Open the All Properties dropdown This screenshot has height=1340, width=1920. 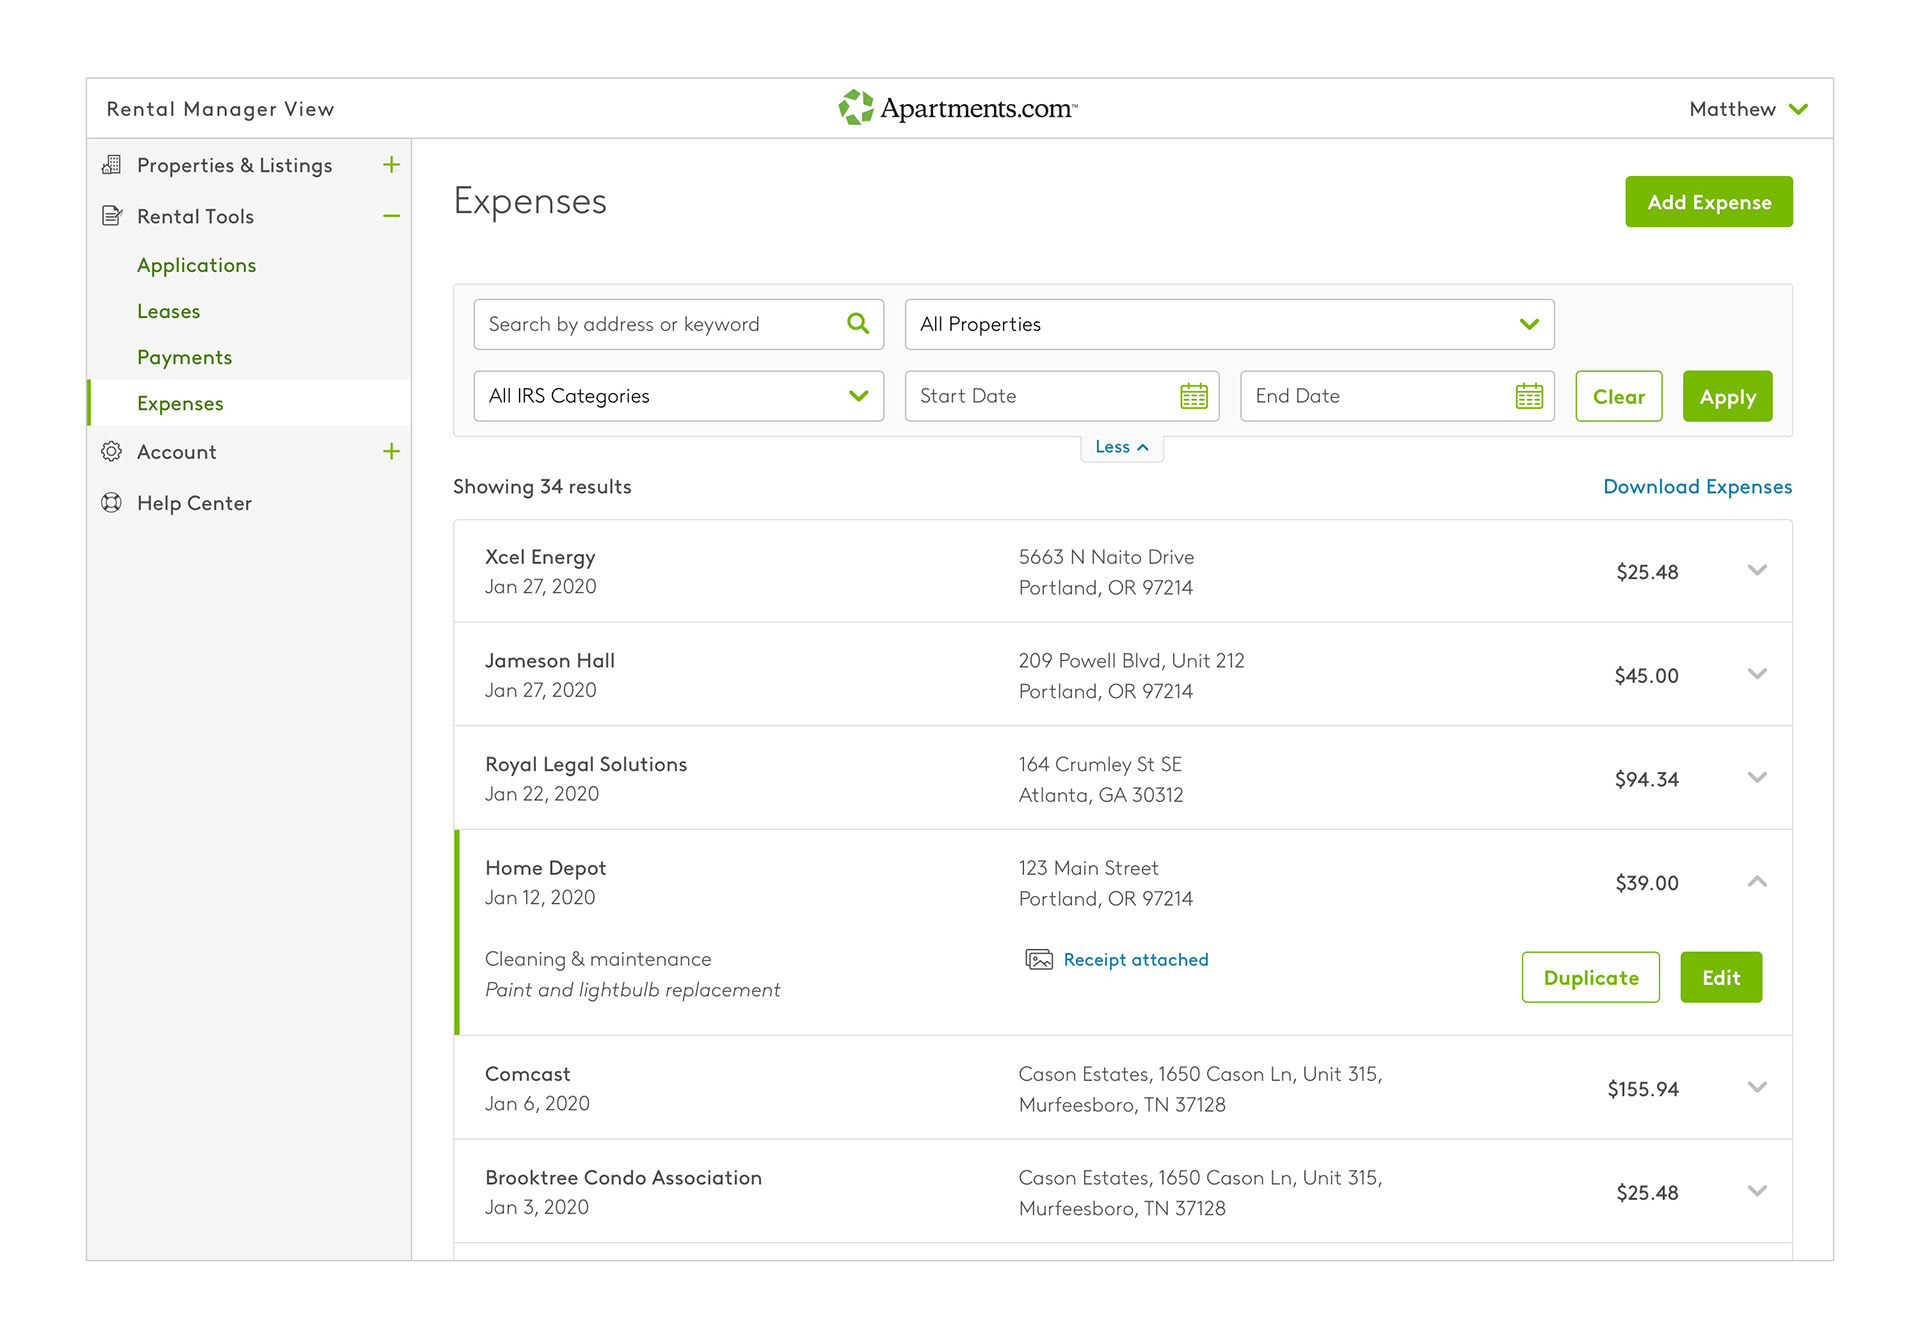pos(1229,324)
